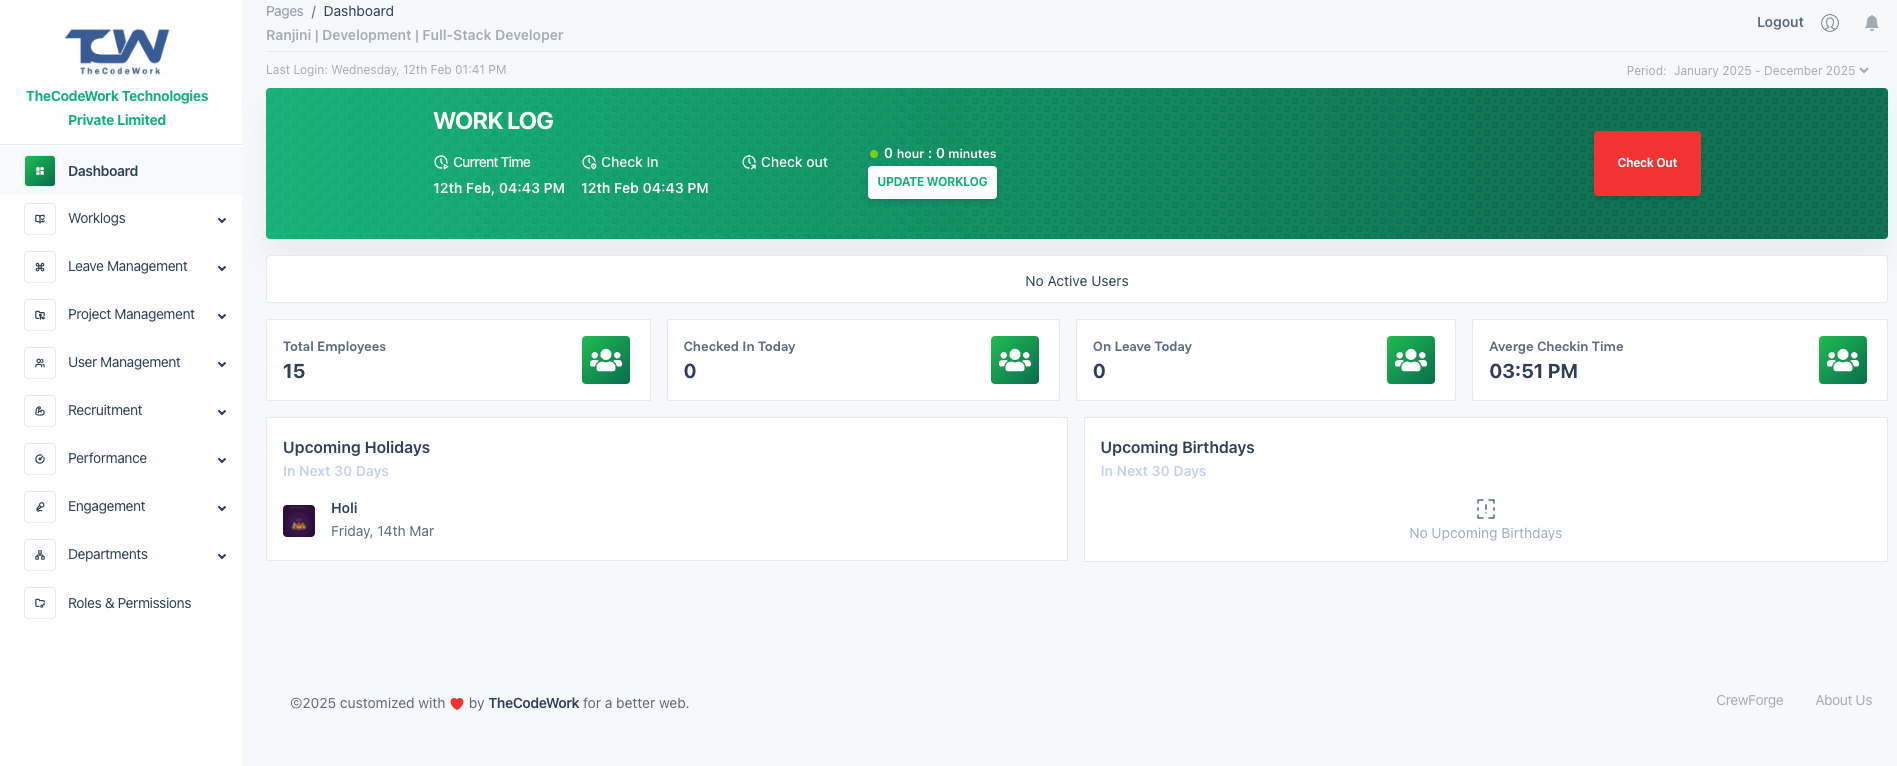
Task: Click the Leave Management sidebar icon
Action: (x=40, y=267)
